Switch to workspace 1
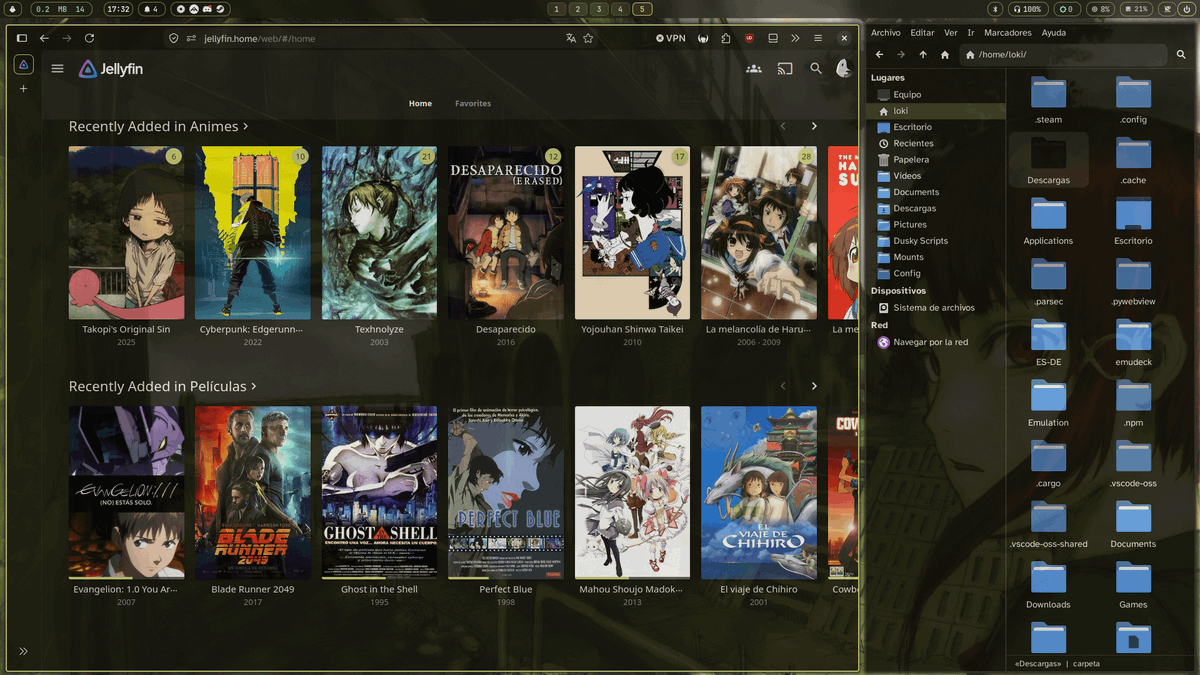 coord(557,9)
